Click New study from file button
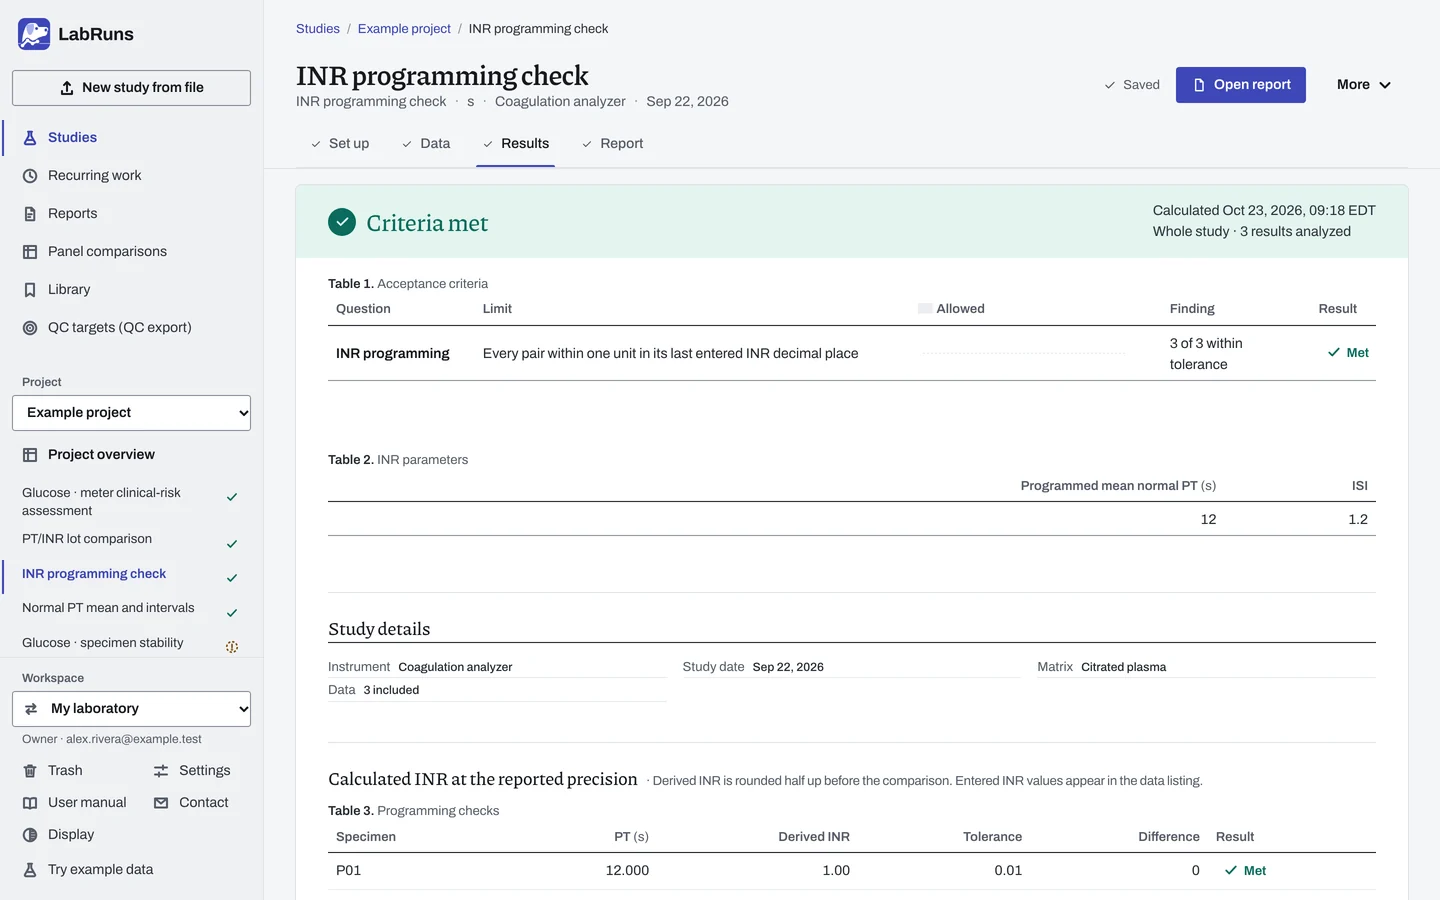 [x=131, y=88]
